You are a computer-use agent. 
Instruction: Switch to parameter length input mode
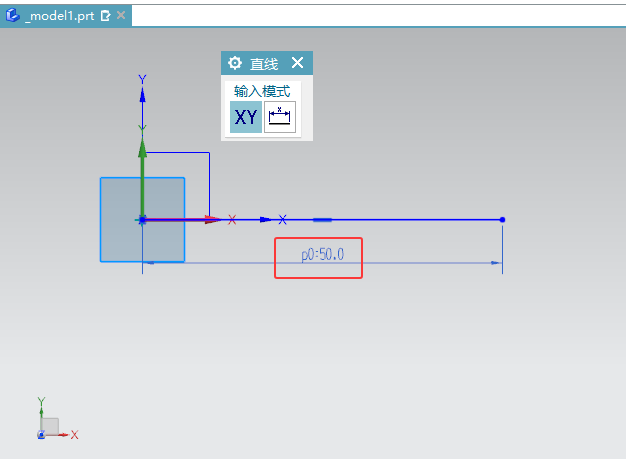(279, 117)
